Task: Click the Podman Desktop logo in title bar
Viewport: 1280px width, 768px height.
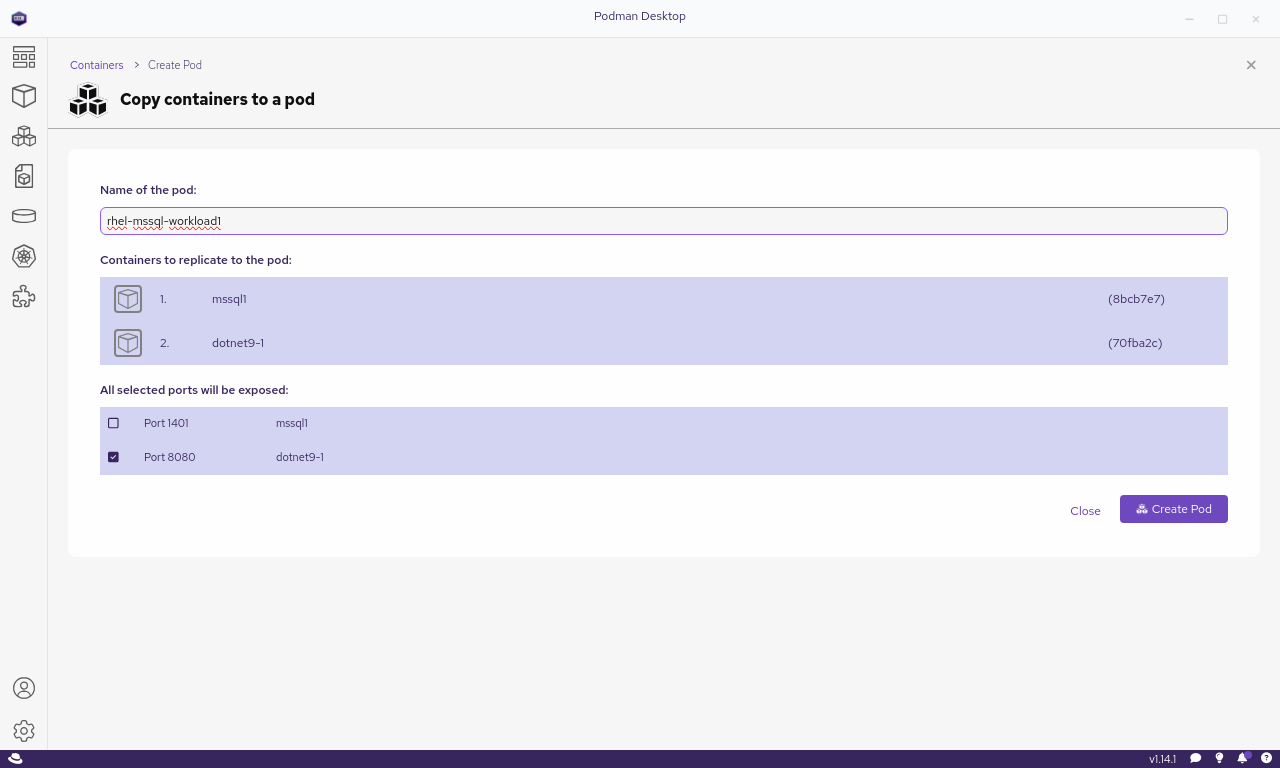Action: (19, 18)
